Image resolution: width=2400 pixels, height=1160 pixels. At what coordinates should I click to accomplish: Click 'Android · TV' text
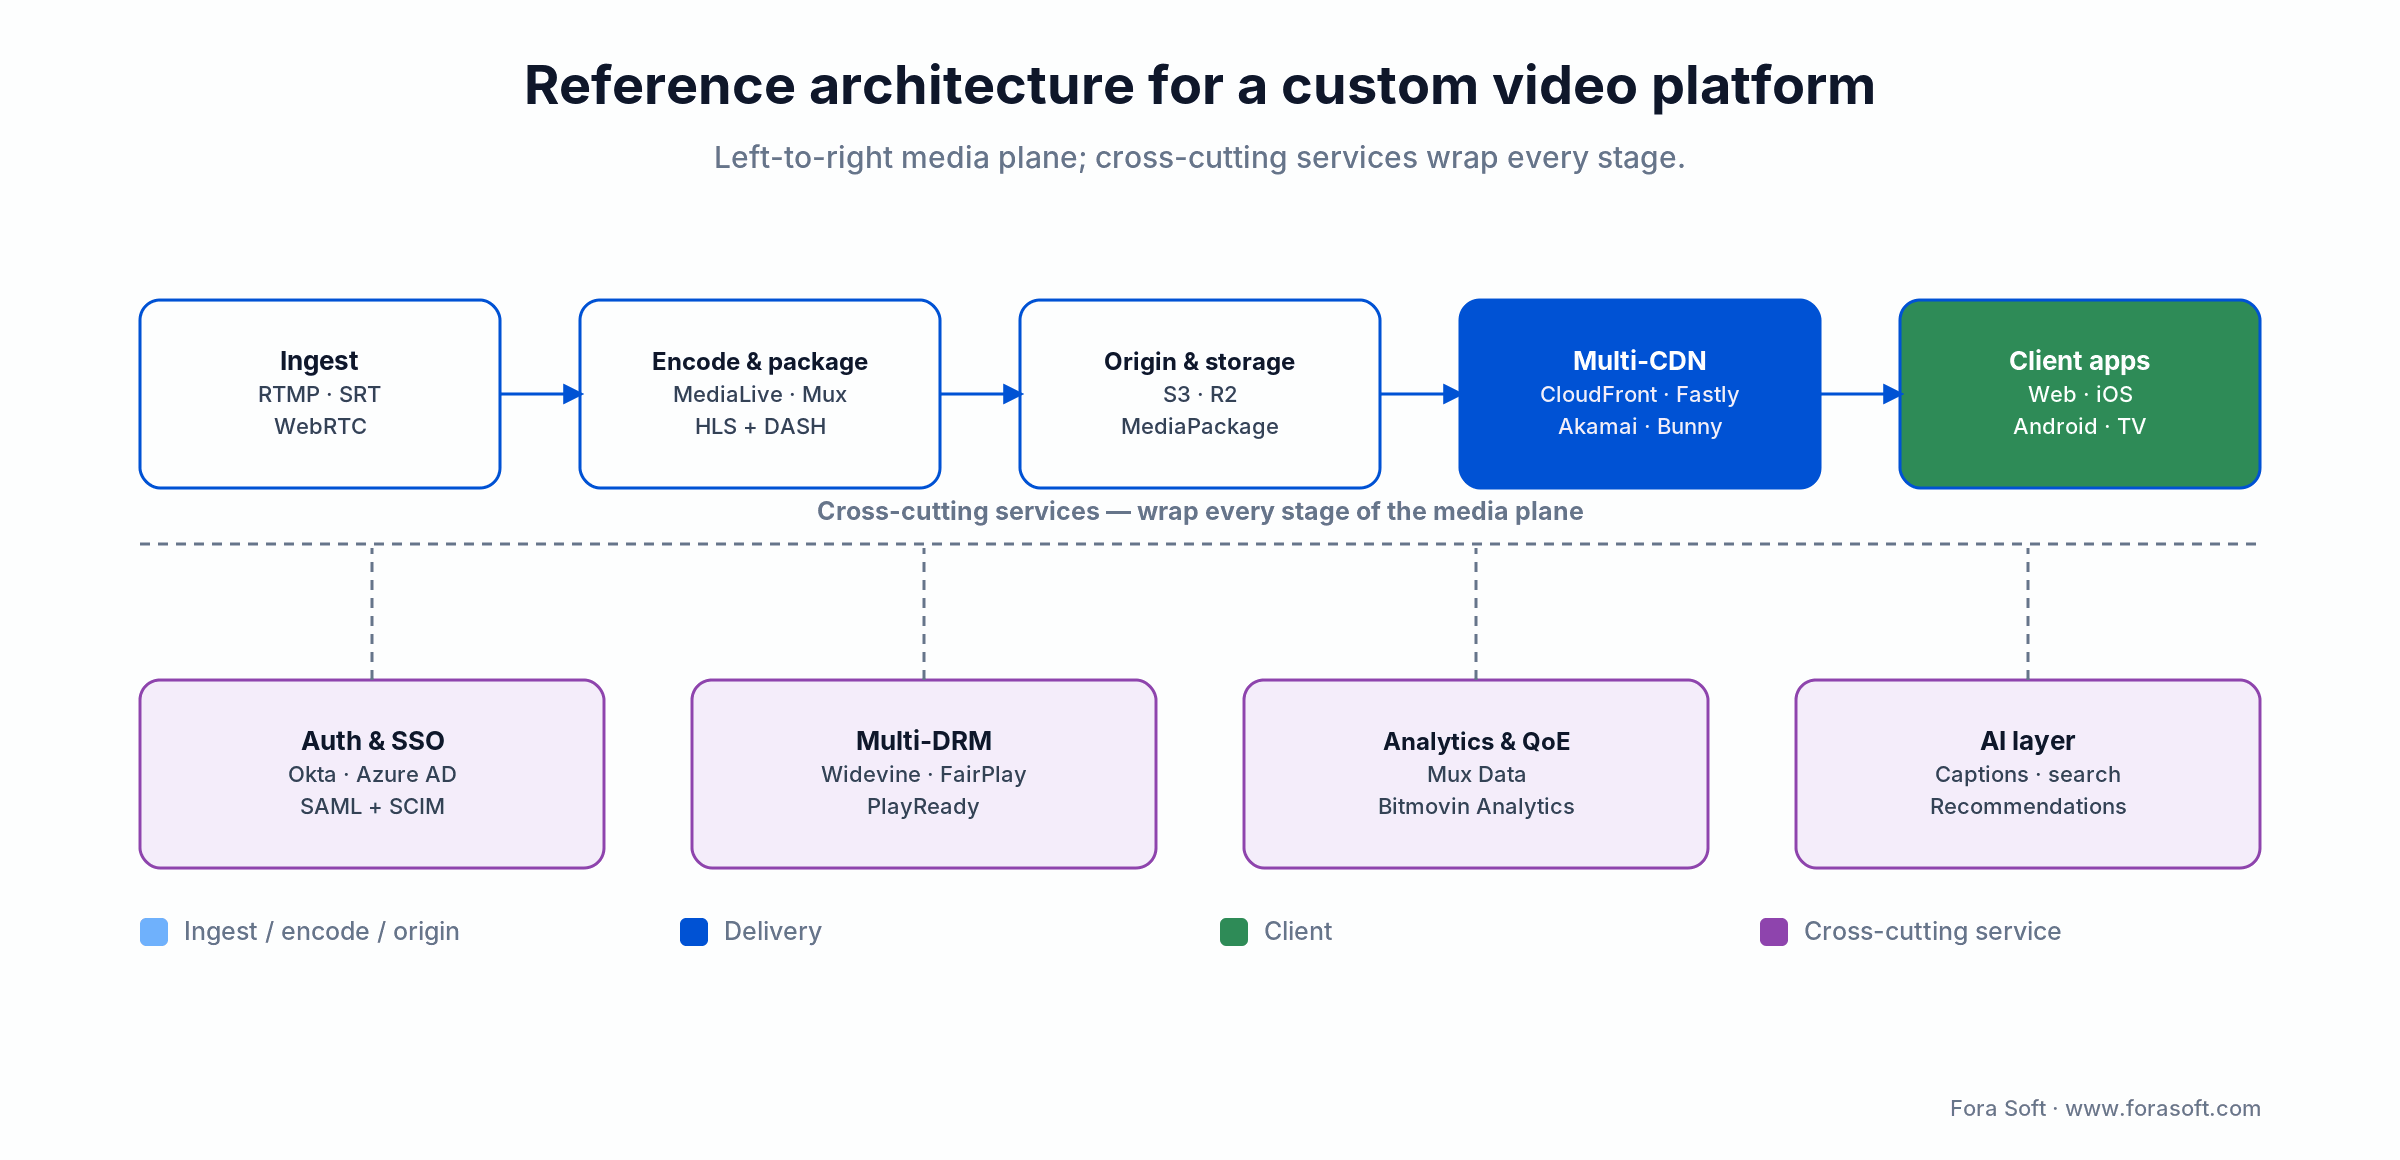point(2080,426)
